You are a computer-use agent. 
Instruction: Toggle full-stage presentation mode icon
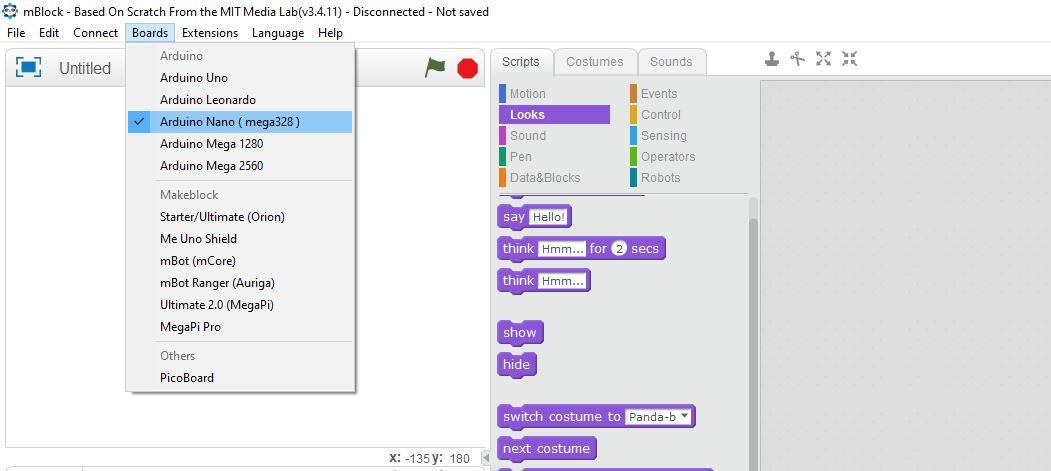[x=28, y=67]
